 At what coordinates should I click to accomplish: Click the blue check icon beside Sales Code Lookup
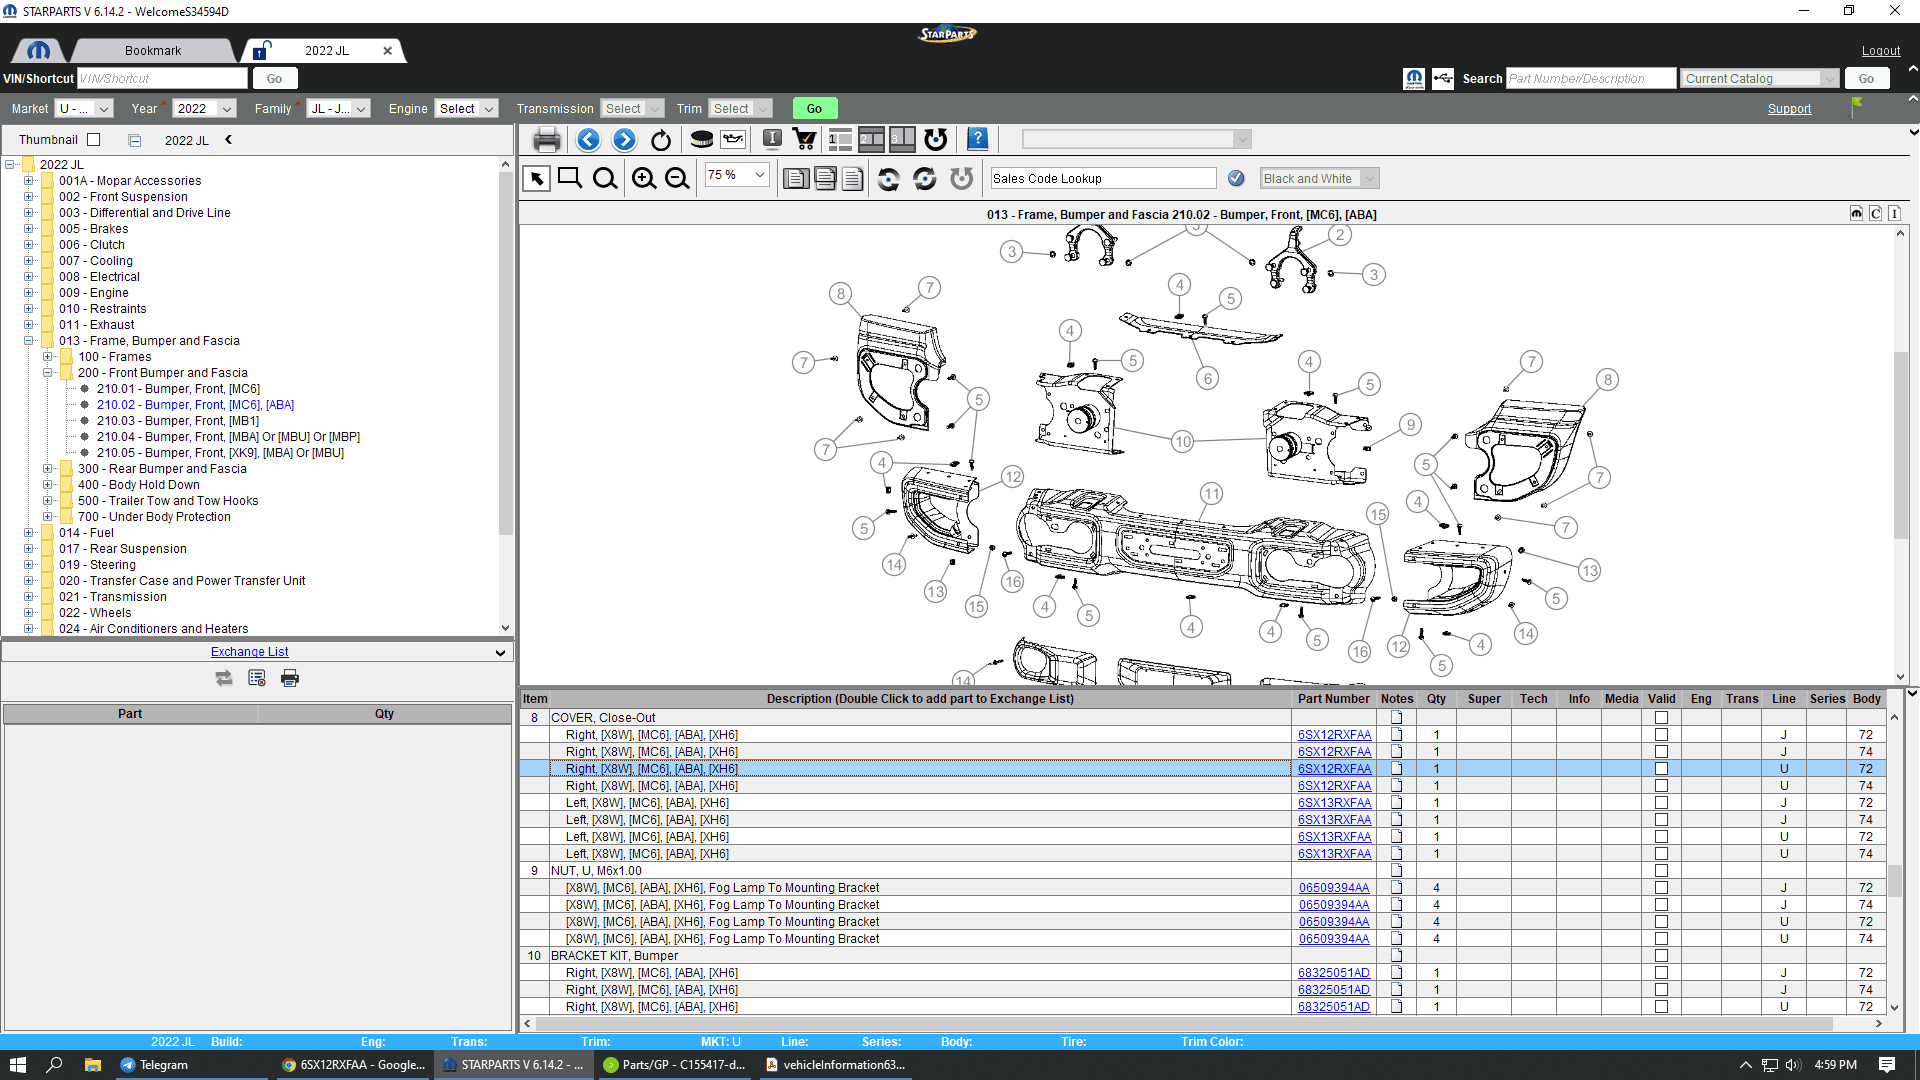pyautogui.click(x=1236, y=178)
